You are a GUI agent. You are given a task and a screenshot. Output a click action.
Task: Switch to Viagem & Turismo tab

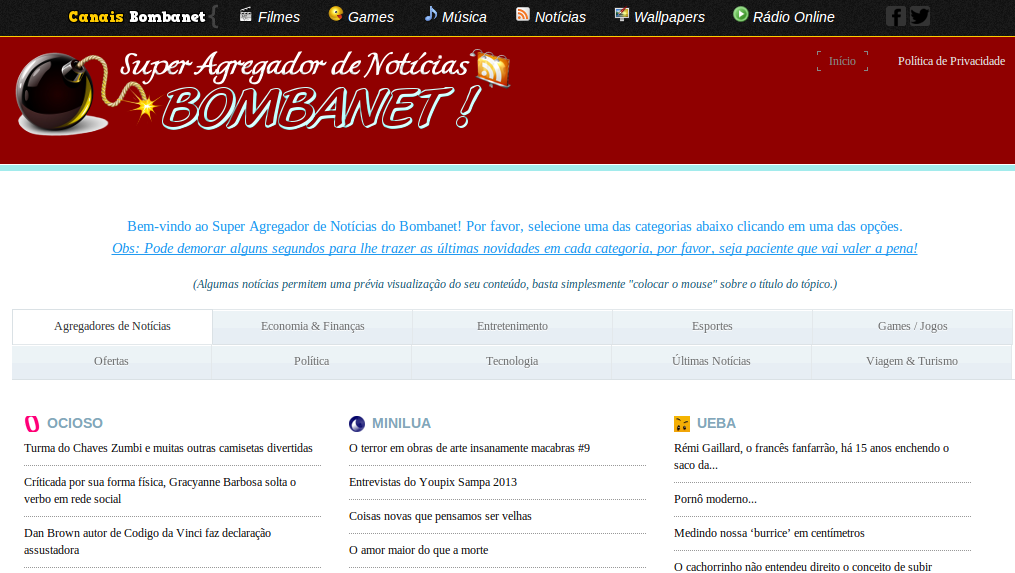(911, 361)
